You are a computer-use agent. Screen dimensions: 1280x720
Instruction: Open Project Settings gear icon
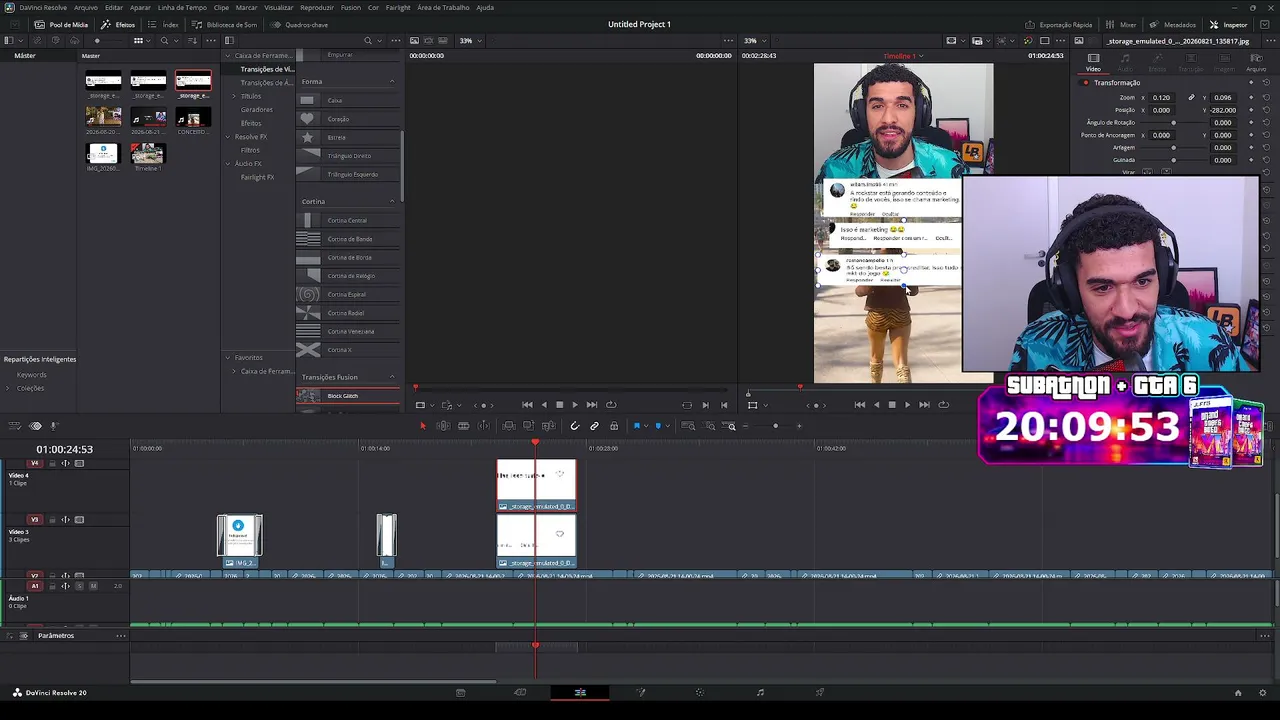(x=1263, y=692)
